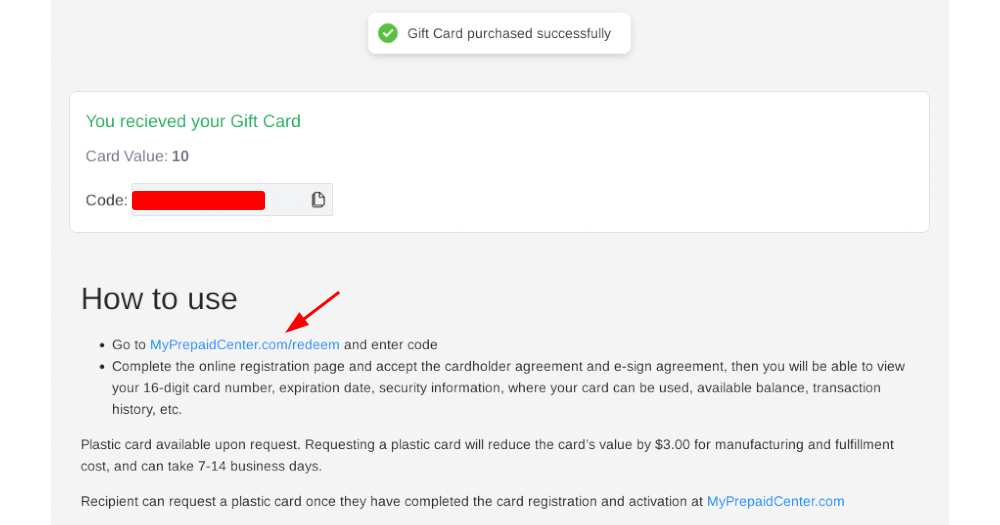Click the 'Code:' label
The width and height of the screenshot is (1000, 525).
point(107,200)
